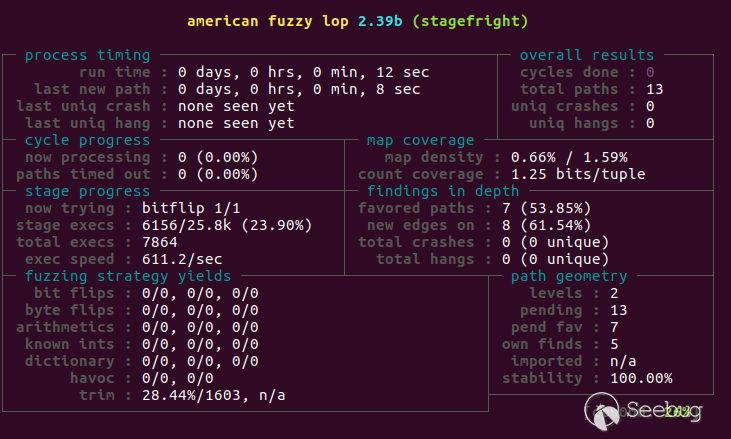This screenshot has height=439, width=731.
Task: Select the 'stage progress' section header
Action: [88, 191]
